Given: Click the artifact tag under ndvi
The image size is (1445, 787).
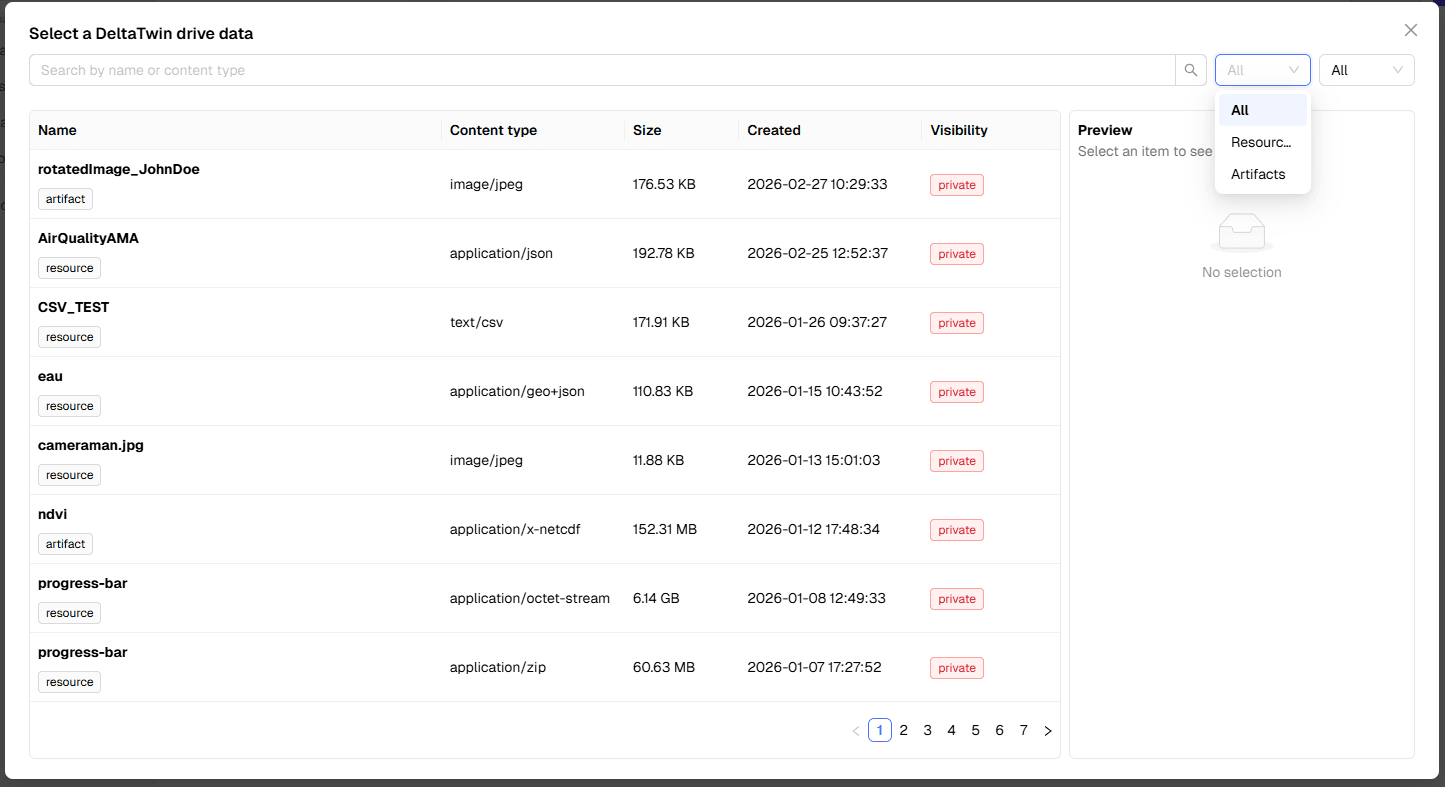Looking at the screenshot, I should click(x=65, y=544).
